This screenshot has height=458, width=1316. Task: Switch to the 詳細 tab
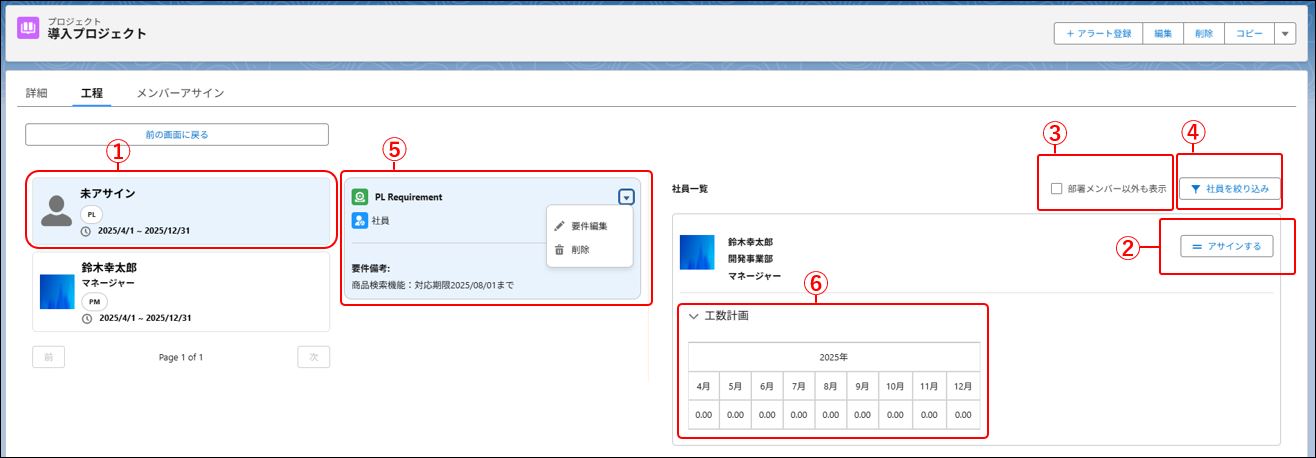pyautogui.click(x=36, y=93)
